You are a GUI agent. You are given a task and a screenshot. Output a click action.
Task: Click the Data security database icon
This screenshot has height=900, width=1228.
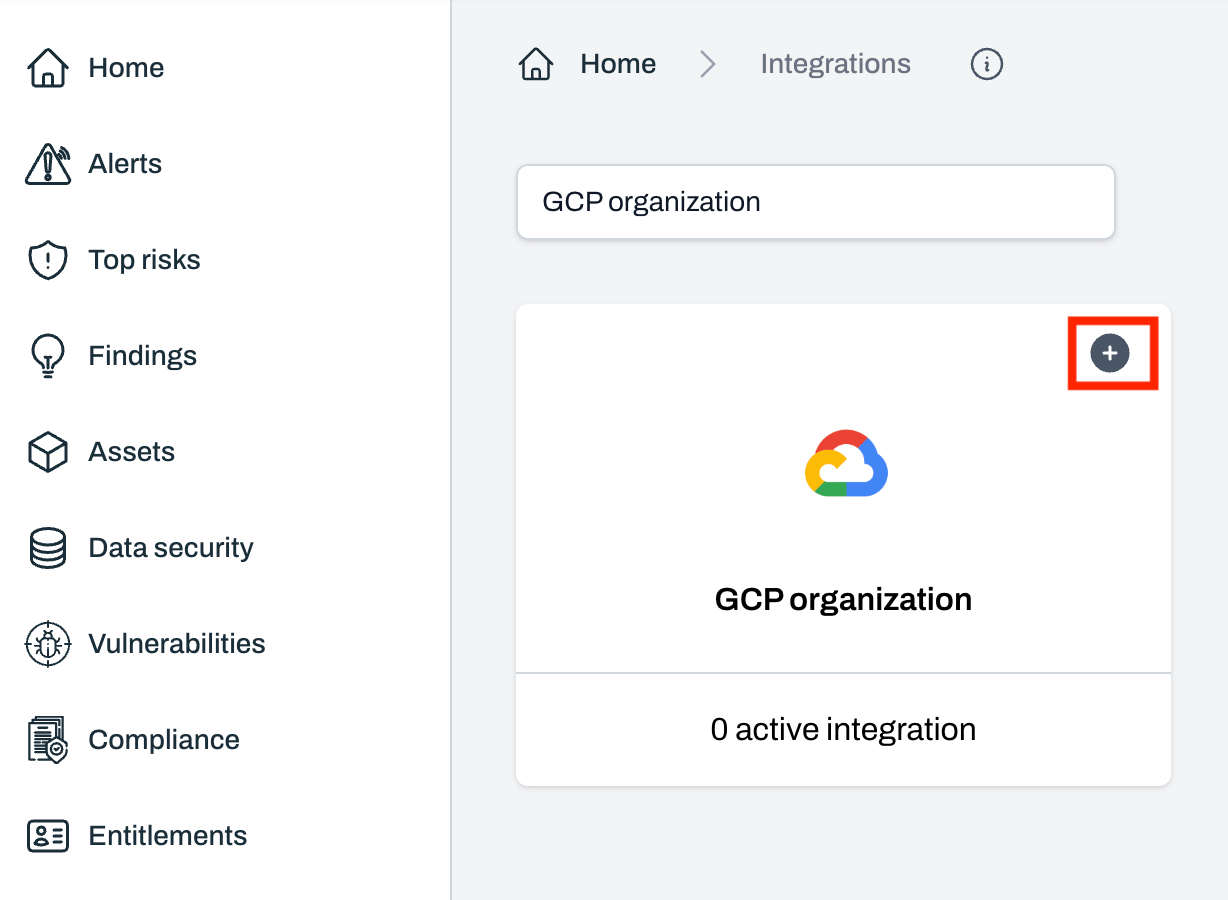(48, 548)
